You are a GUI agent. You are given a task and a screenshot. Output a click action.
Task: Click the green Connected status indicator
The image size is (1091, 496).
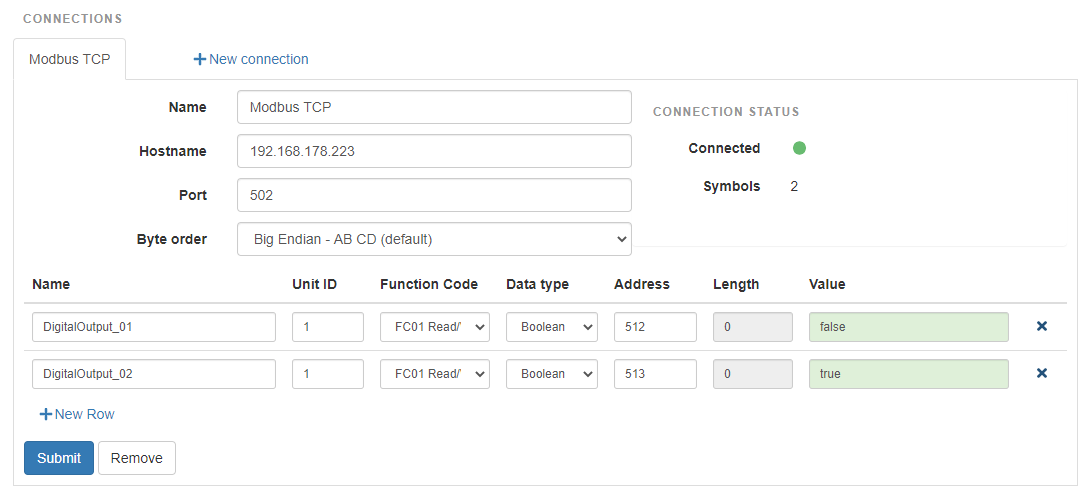coord(799,148)
